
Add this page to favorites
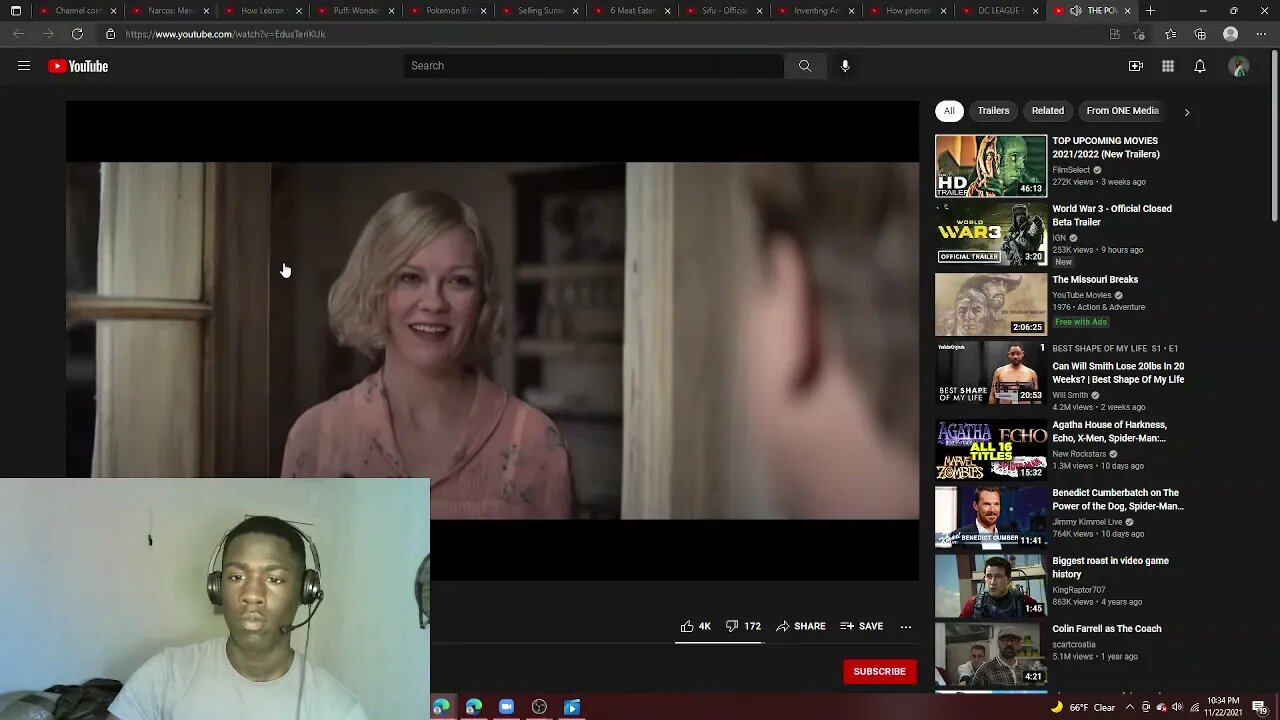1139,34
